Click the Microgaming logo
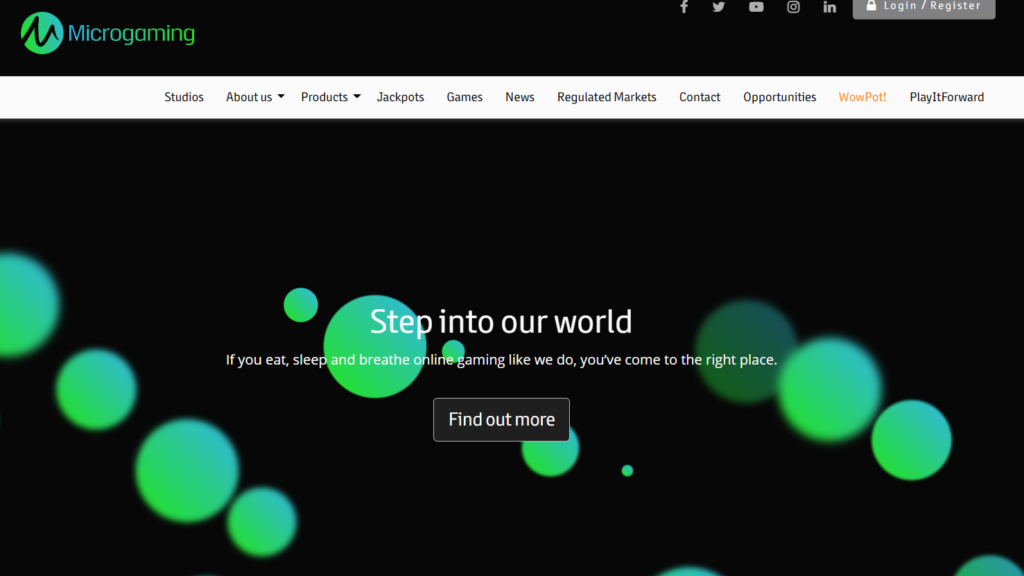Viewport: 1024px width, 576px height. 108,33
